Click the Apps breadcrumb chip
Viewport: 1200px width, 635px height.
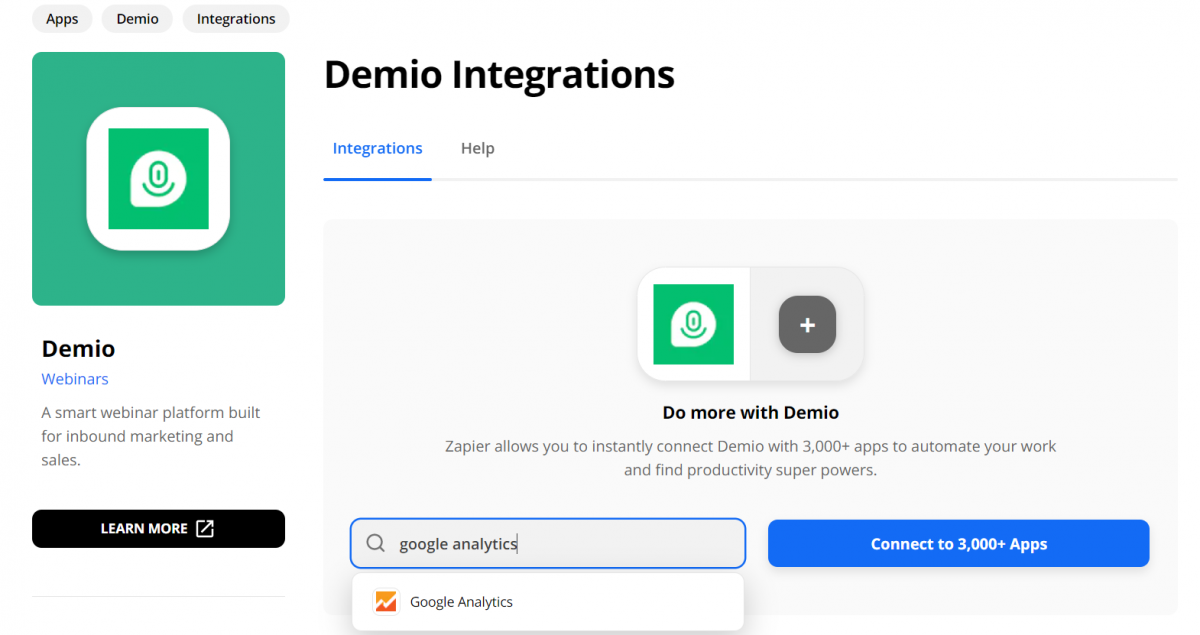[x=62, y=19]
